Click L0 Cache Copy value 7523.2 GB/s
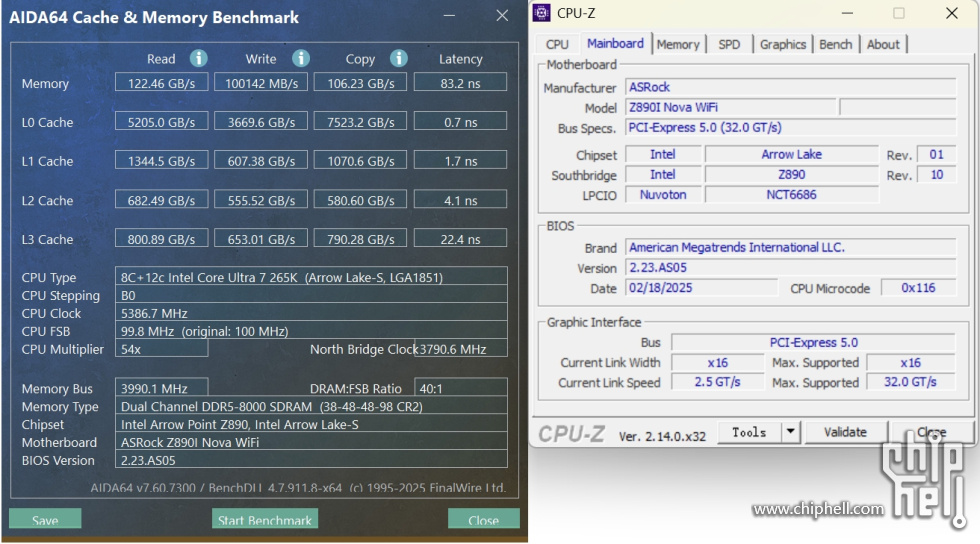The height and width of the screenshot is (544, 980). coord(361,122)
